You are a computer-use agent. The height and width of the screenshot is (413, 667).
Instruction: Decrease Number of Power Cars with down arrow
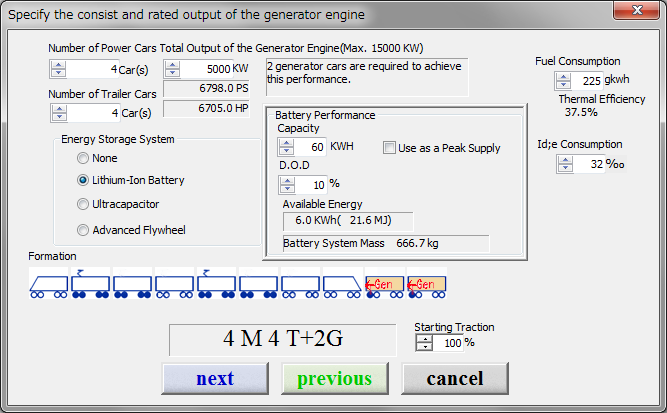(x=58, y=73)
